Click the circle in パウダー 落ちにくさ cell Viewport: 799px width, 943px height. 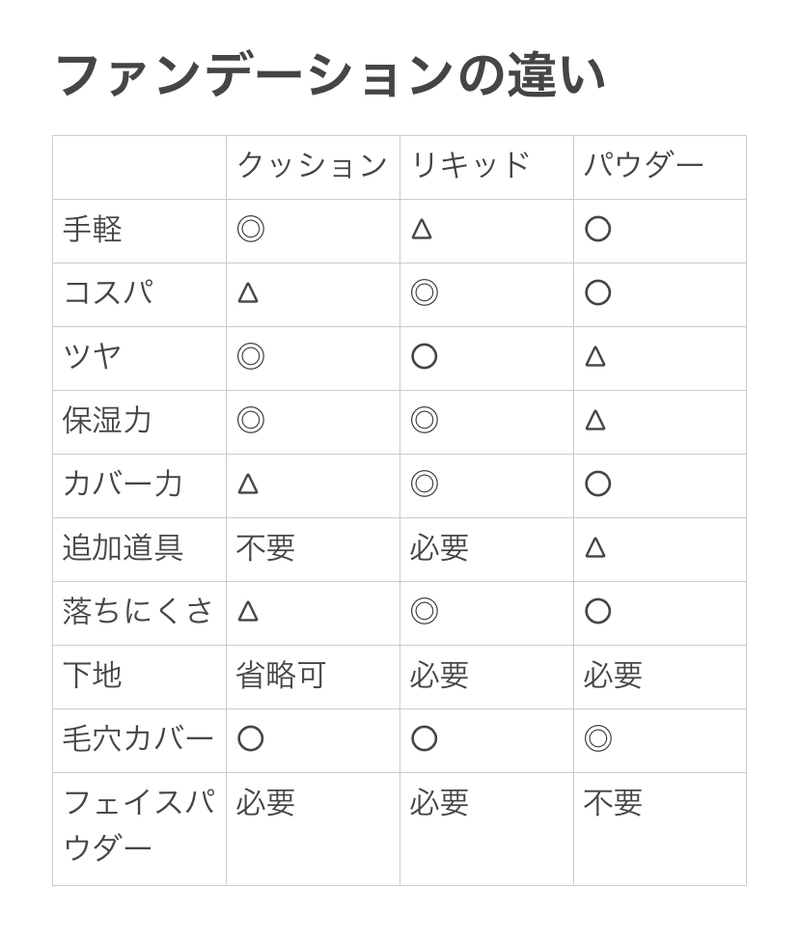click(x=597, y=611)
